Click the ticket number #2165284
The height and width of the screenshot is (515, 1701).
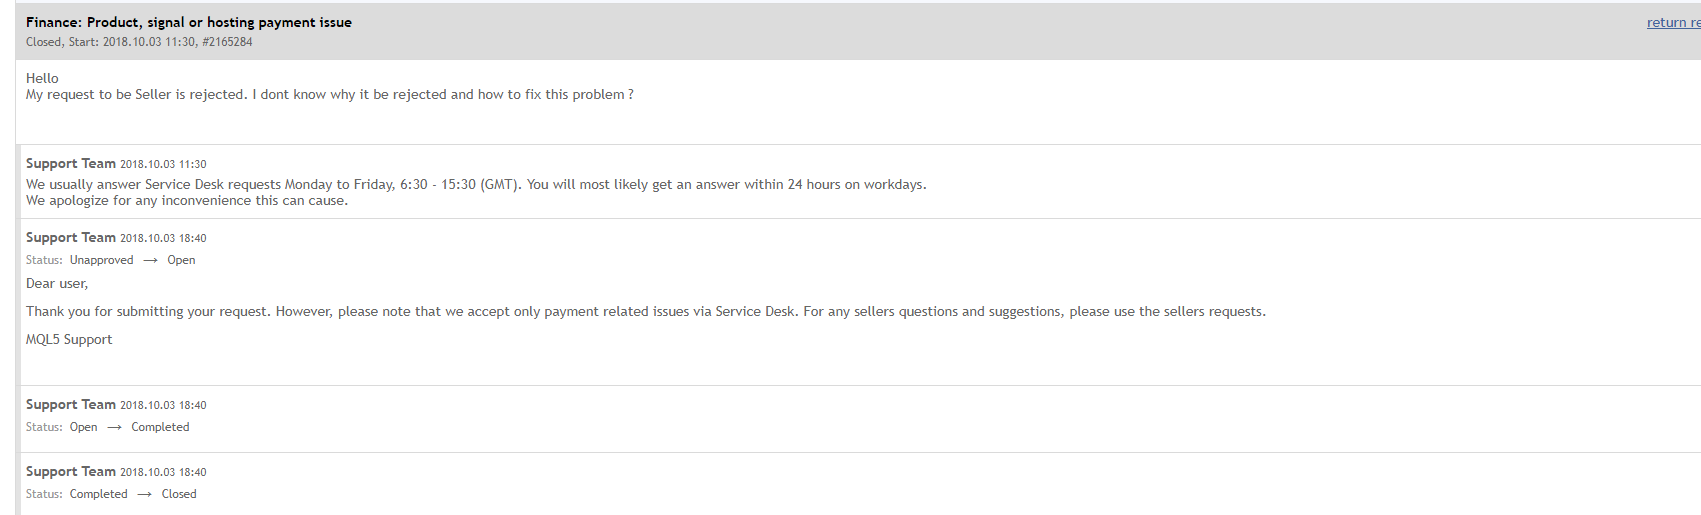(x=227, y=42)
